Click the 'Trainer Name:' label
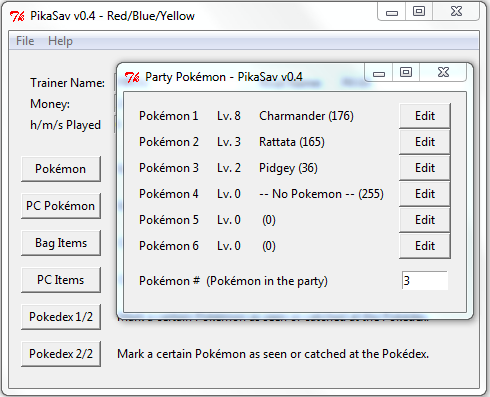The height and width of the screenshot is (397, 490). [67, 83]
